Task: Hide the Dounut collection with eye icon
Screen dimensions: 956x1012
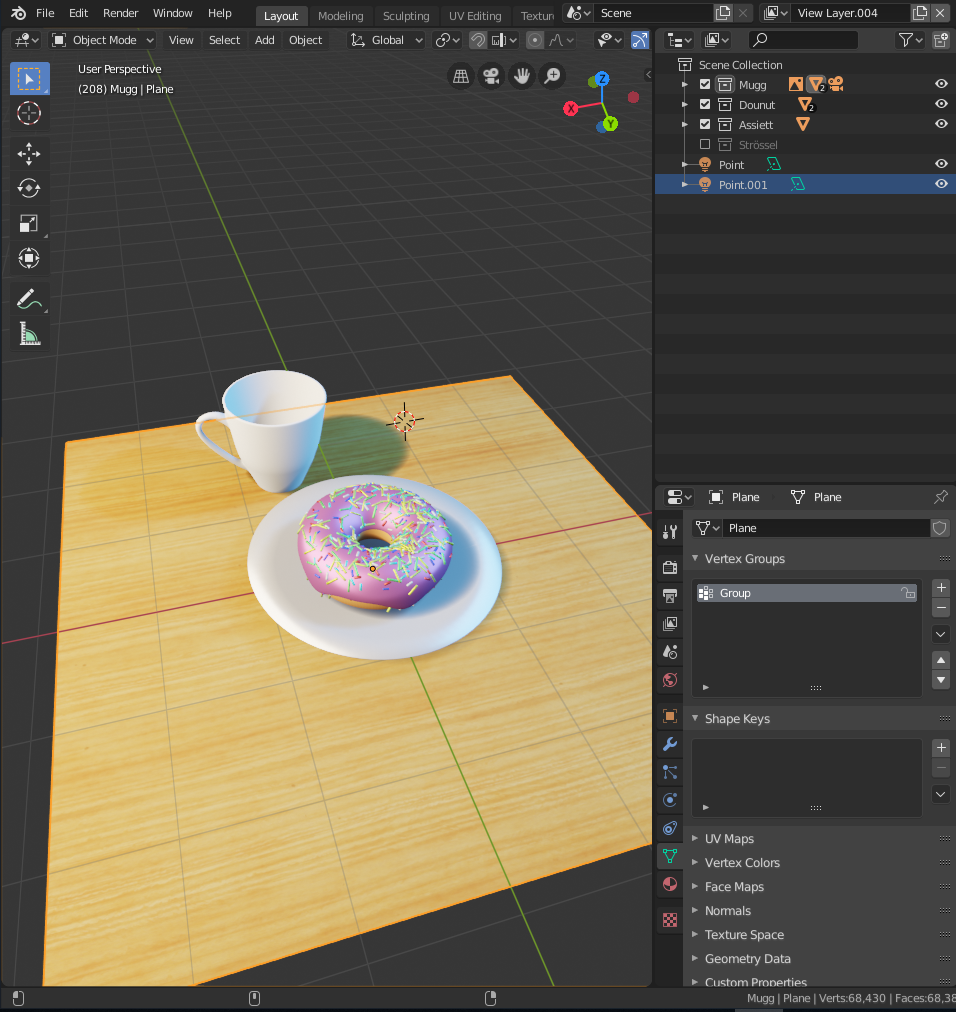Action: click(x=940, y=105)
